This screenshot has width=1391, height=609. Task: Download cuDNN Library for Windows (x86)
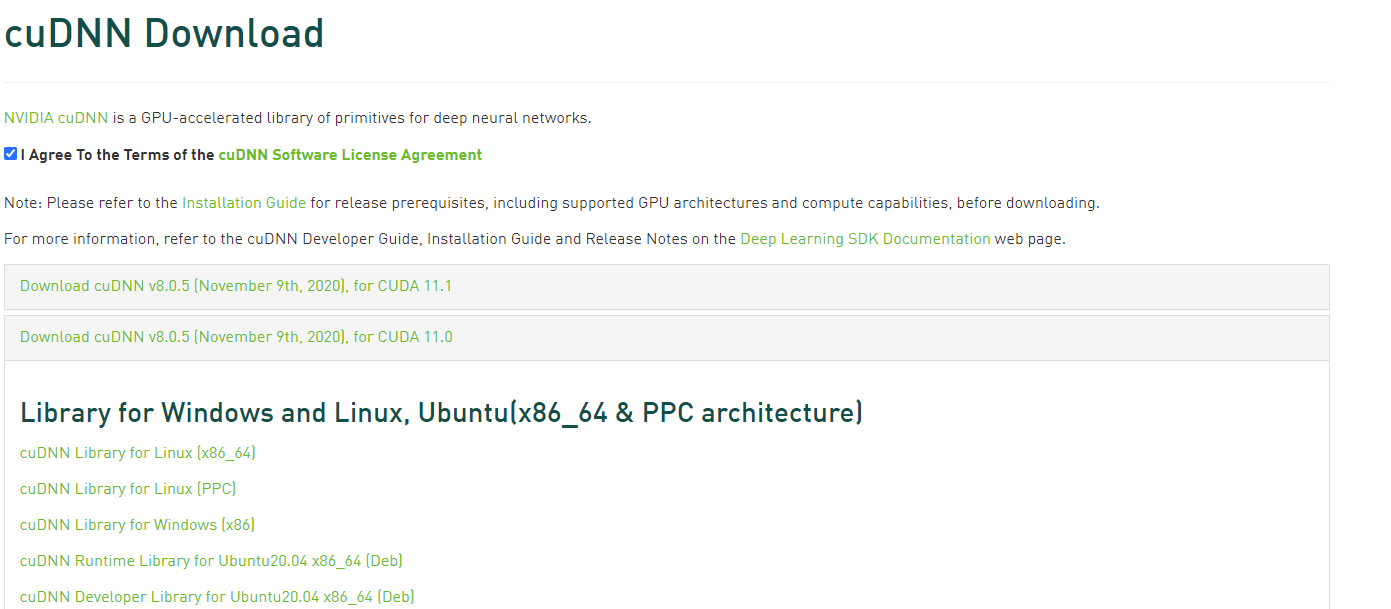click(x=138, y=525)
